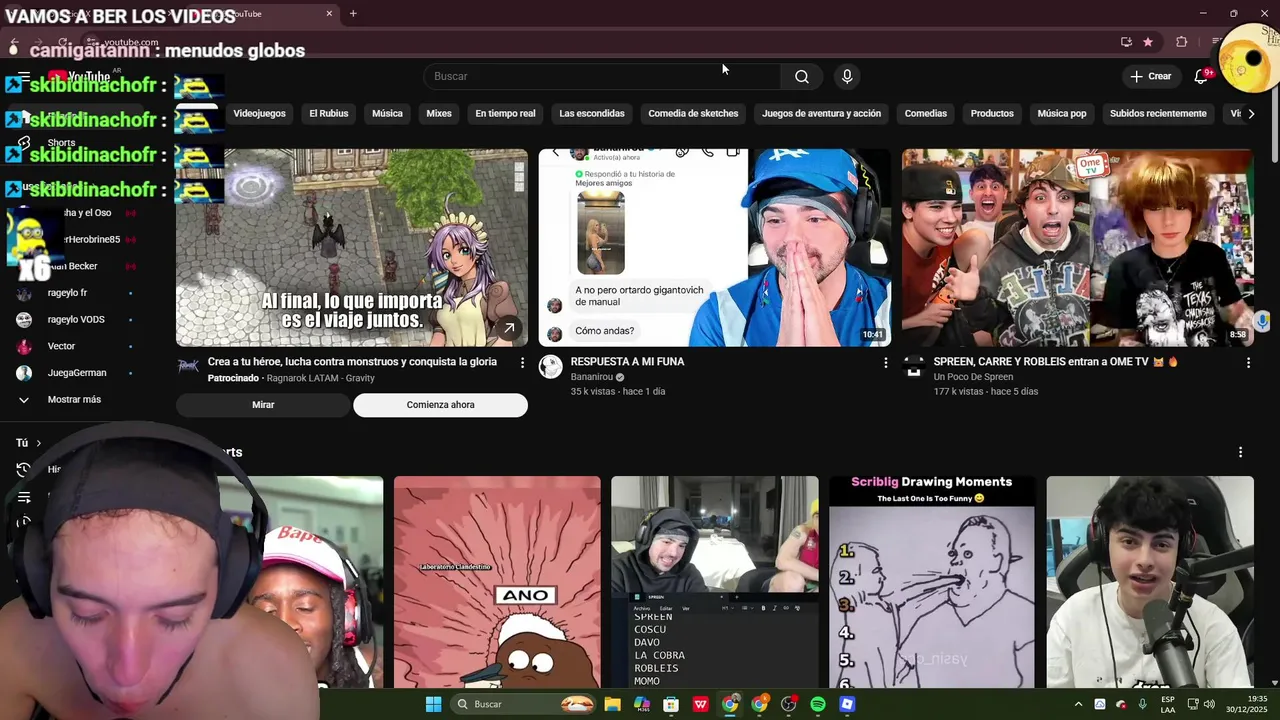Show hidden system tray icons
This screenshot has width=1280, height=720.
(1078, 704)
